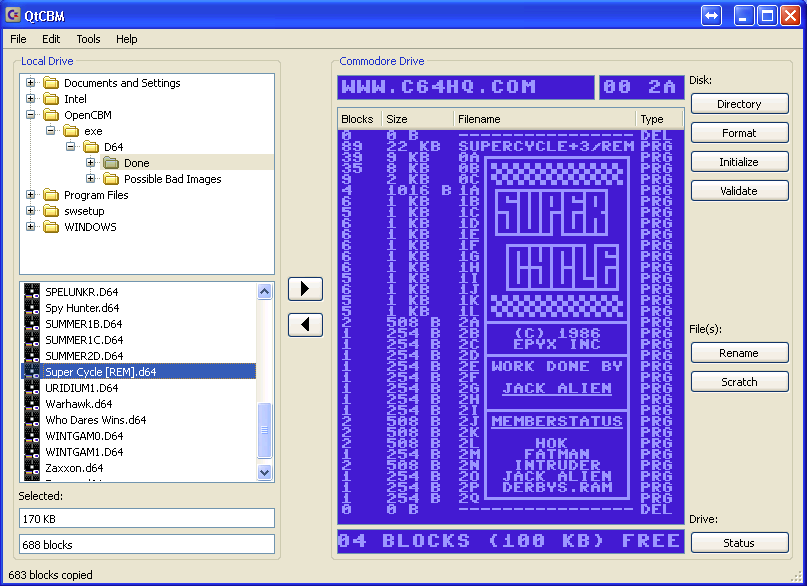
Task: Click the drive Status button
Action: point(739,543)
